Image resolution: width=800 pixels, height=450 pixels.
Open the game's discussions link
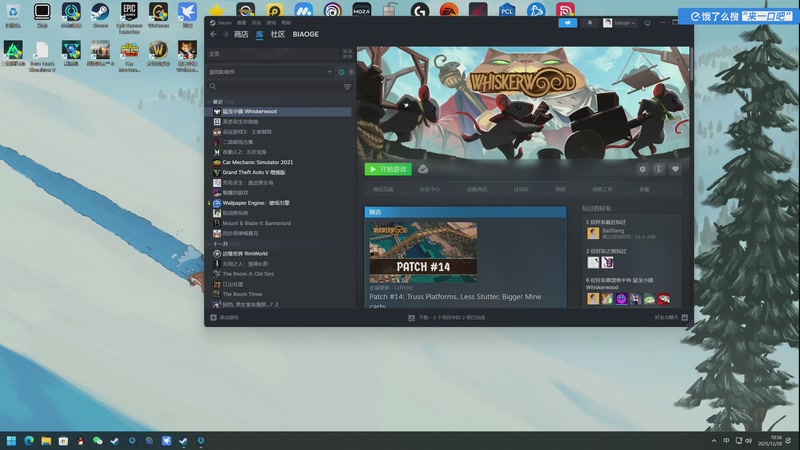[521, 189]
